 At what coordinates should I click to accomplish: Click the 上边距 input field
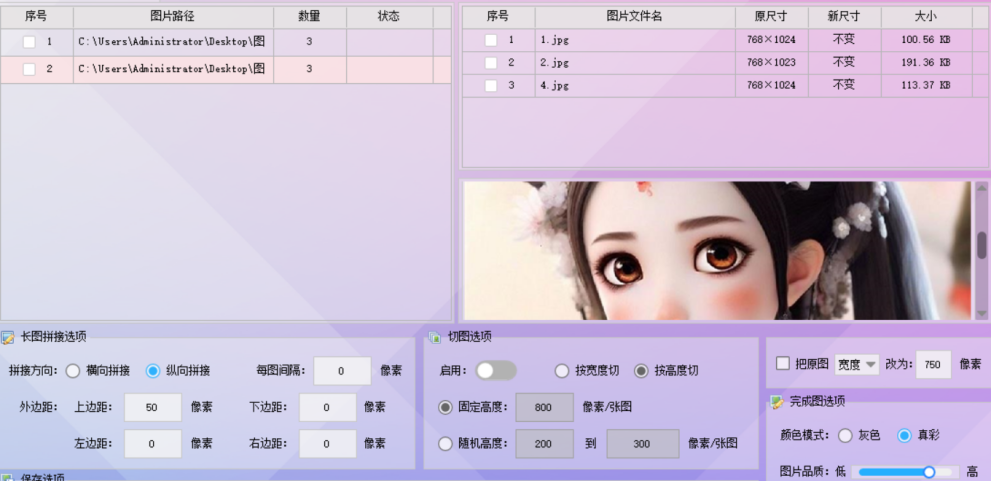pyautogui.click(x=152, y=408)
